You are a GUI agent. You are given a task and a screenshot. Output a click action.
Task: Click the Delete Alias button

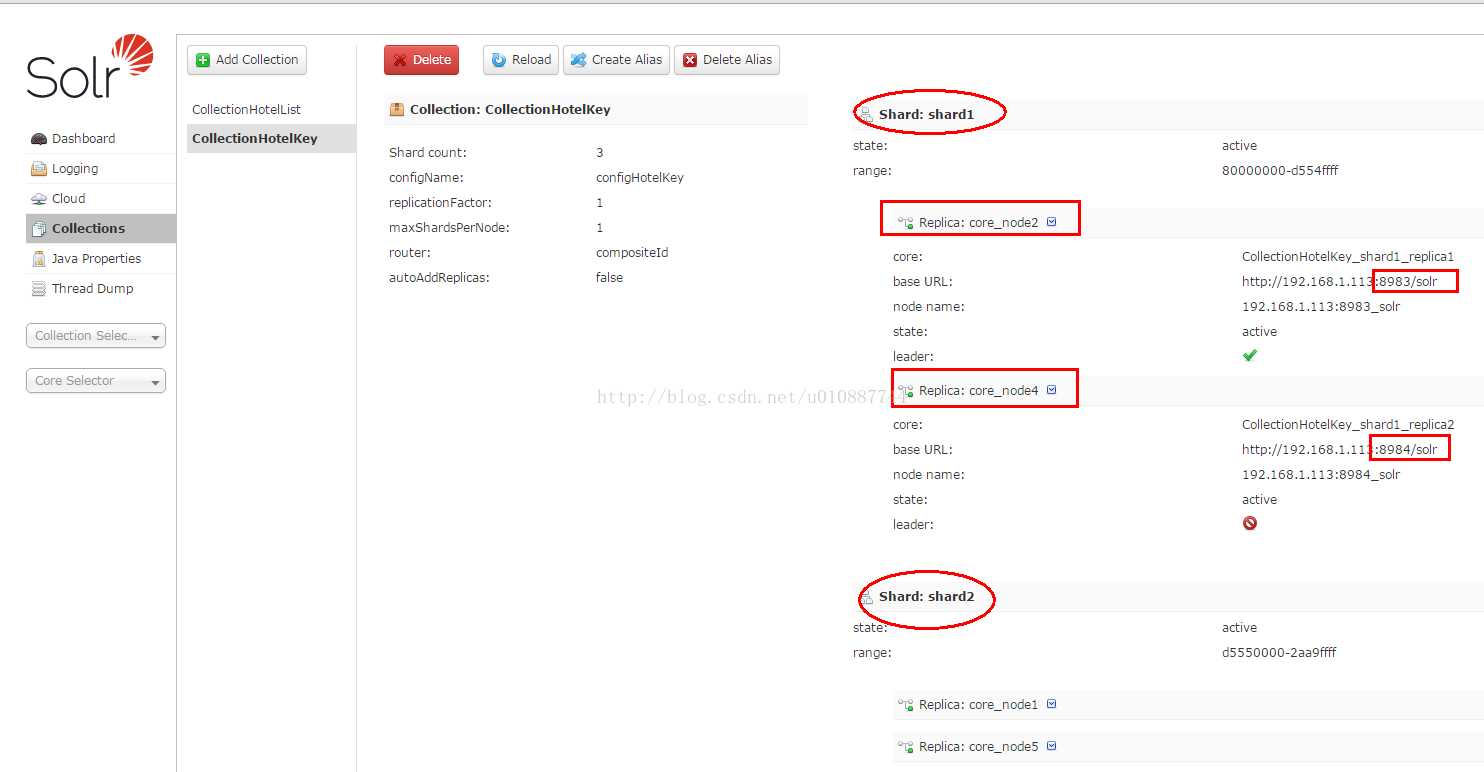727,60
